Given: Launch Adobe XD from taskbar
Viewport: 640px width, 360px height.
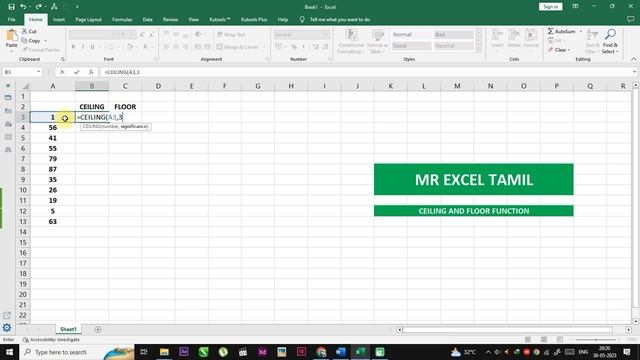Looking at the screenshot, I should 262,352.
